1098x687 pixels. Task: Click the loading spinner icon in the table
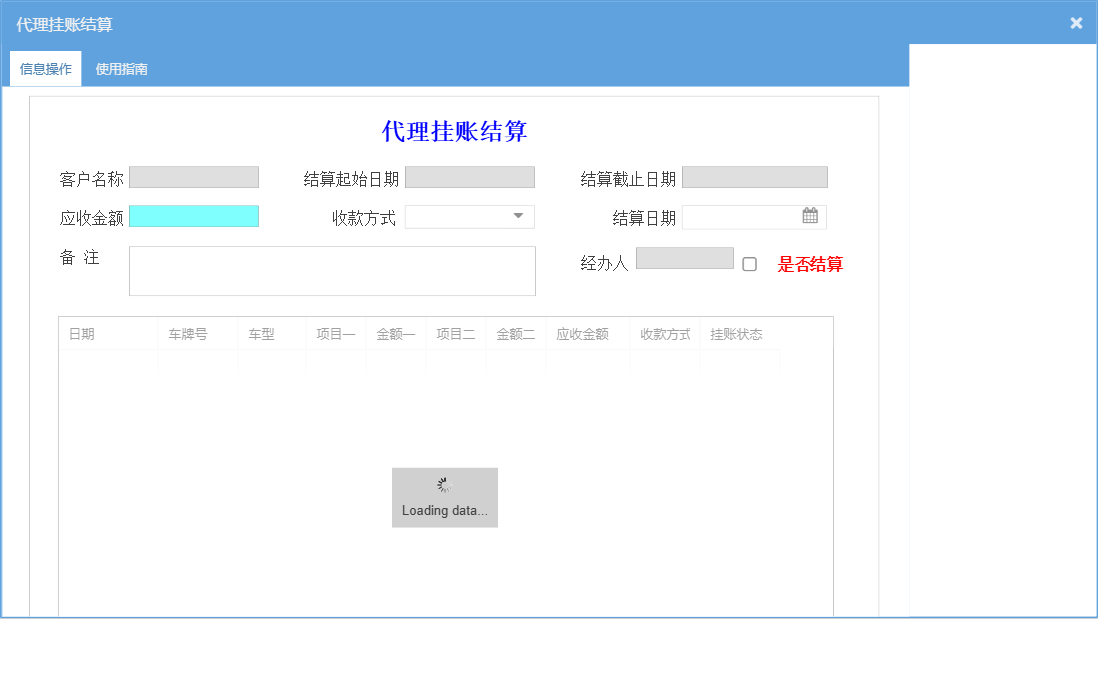pyautogui.click(x=443, y=486)
